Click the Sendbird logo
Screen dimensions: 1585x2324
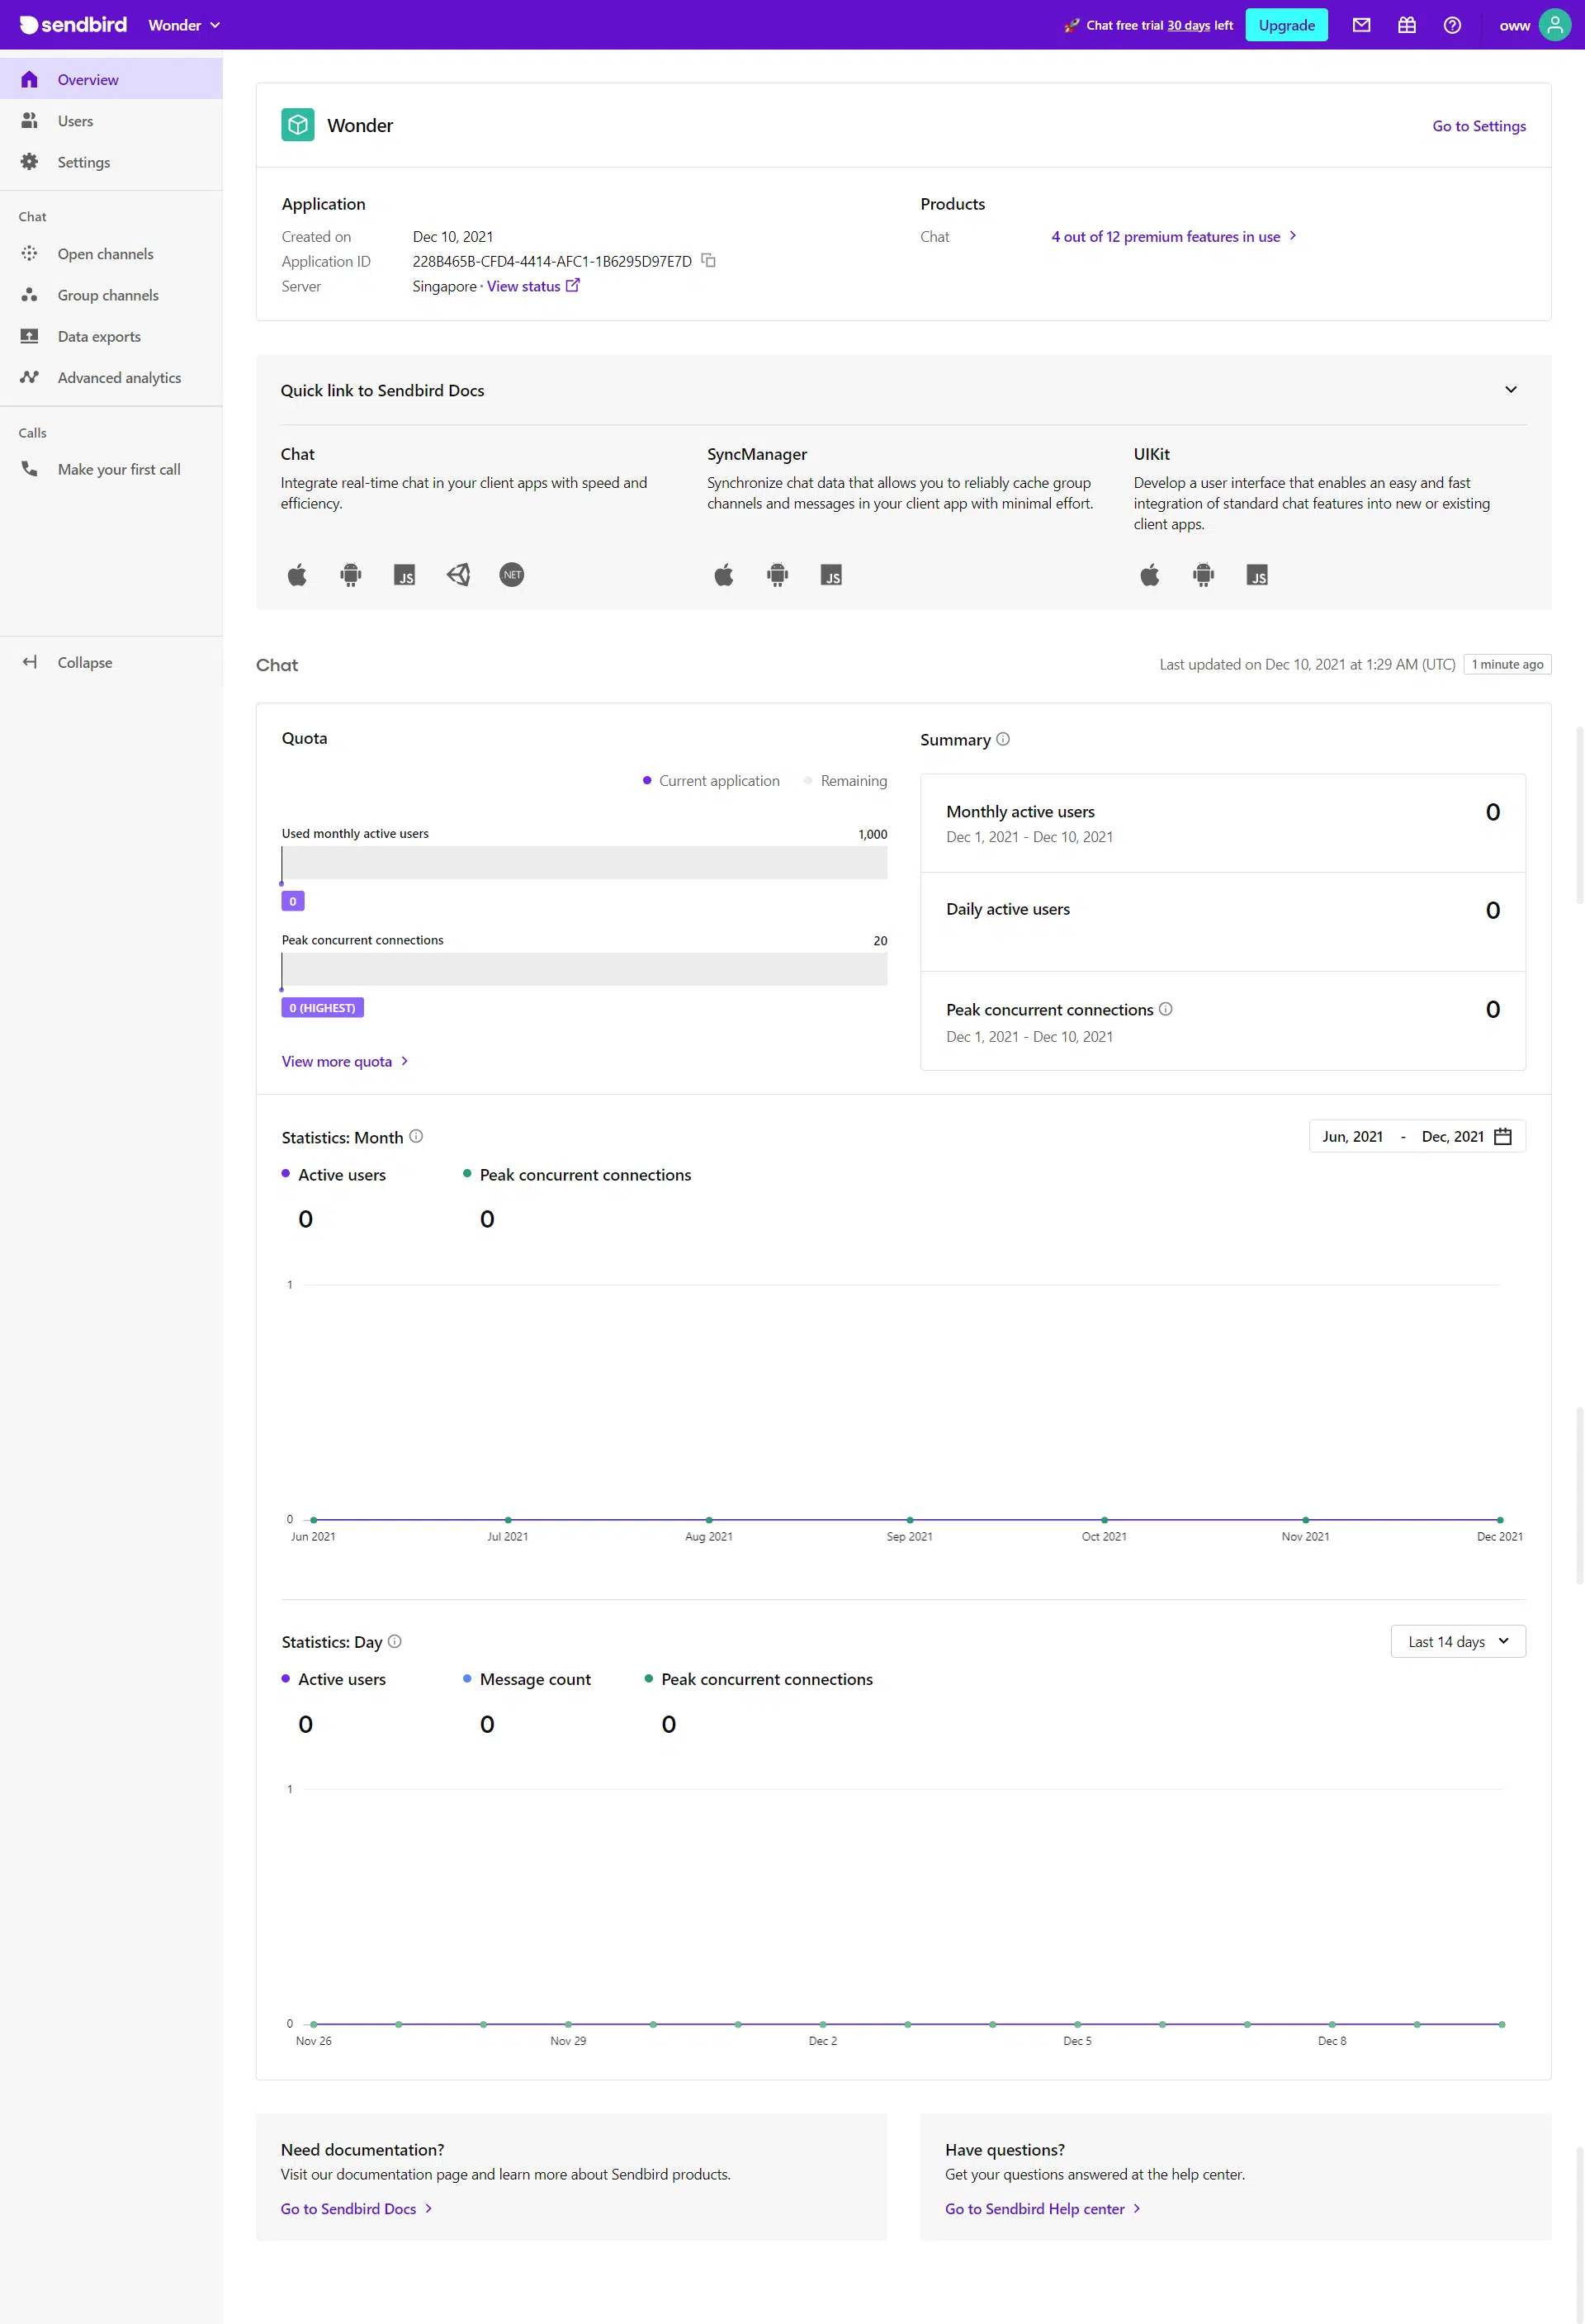73,25
